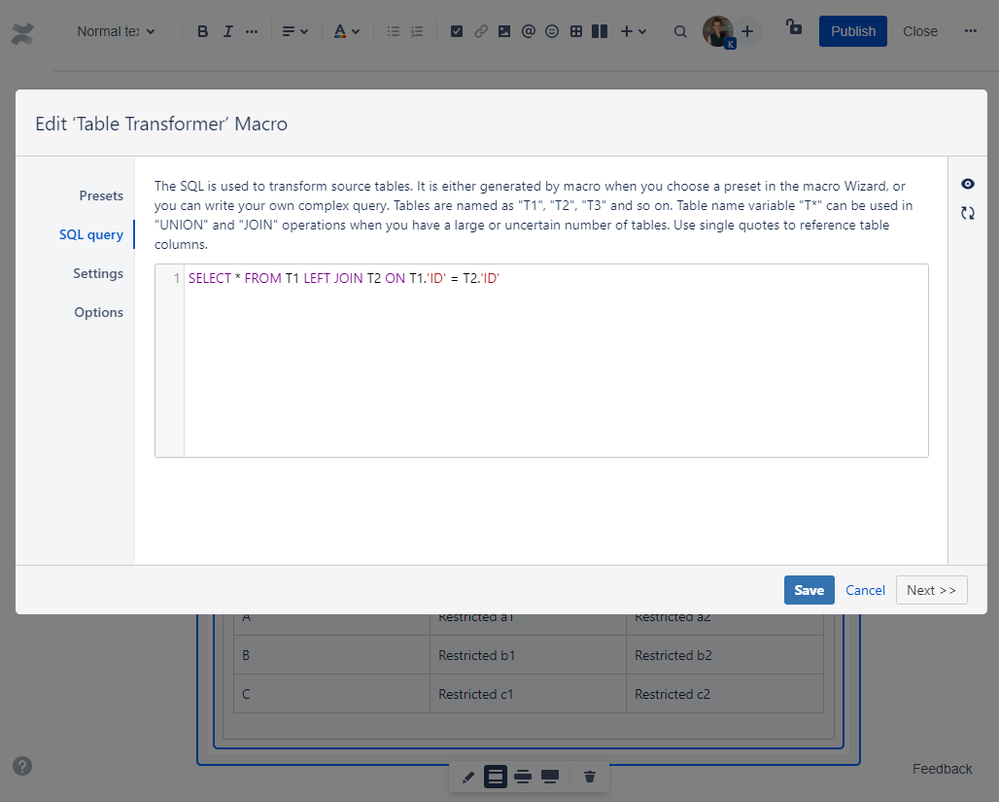This screenshot has height=802, width=999.
Task: Click the 'Restricted c1' table cell
Action: click(528, 694)
